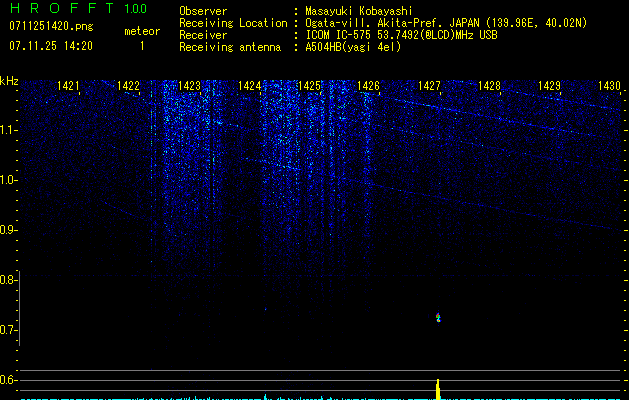Click the 1427 time marker

click(x=429, y=86)
